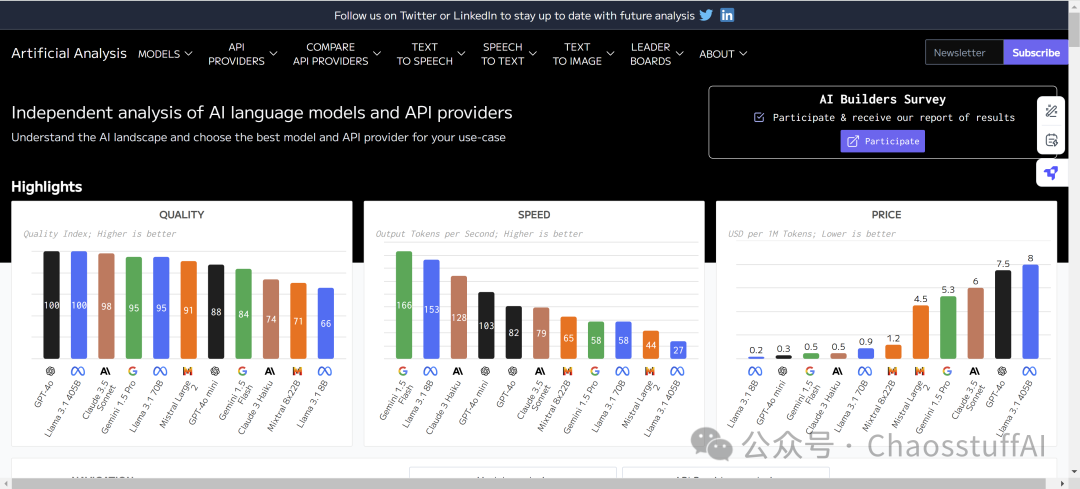Screen dimensions: 1080x489
Task: Click the 'Independent analysis of AI language models' headline
Action: click(262, 113)
